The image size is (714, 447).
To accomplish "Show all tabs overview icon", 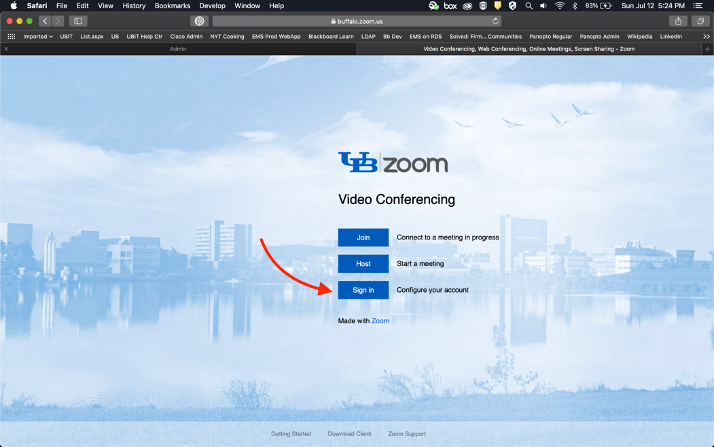I will pos(701,21).
